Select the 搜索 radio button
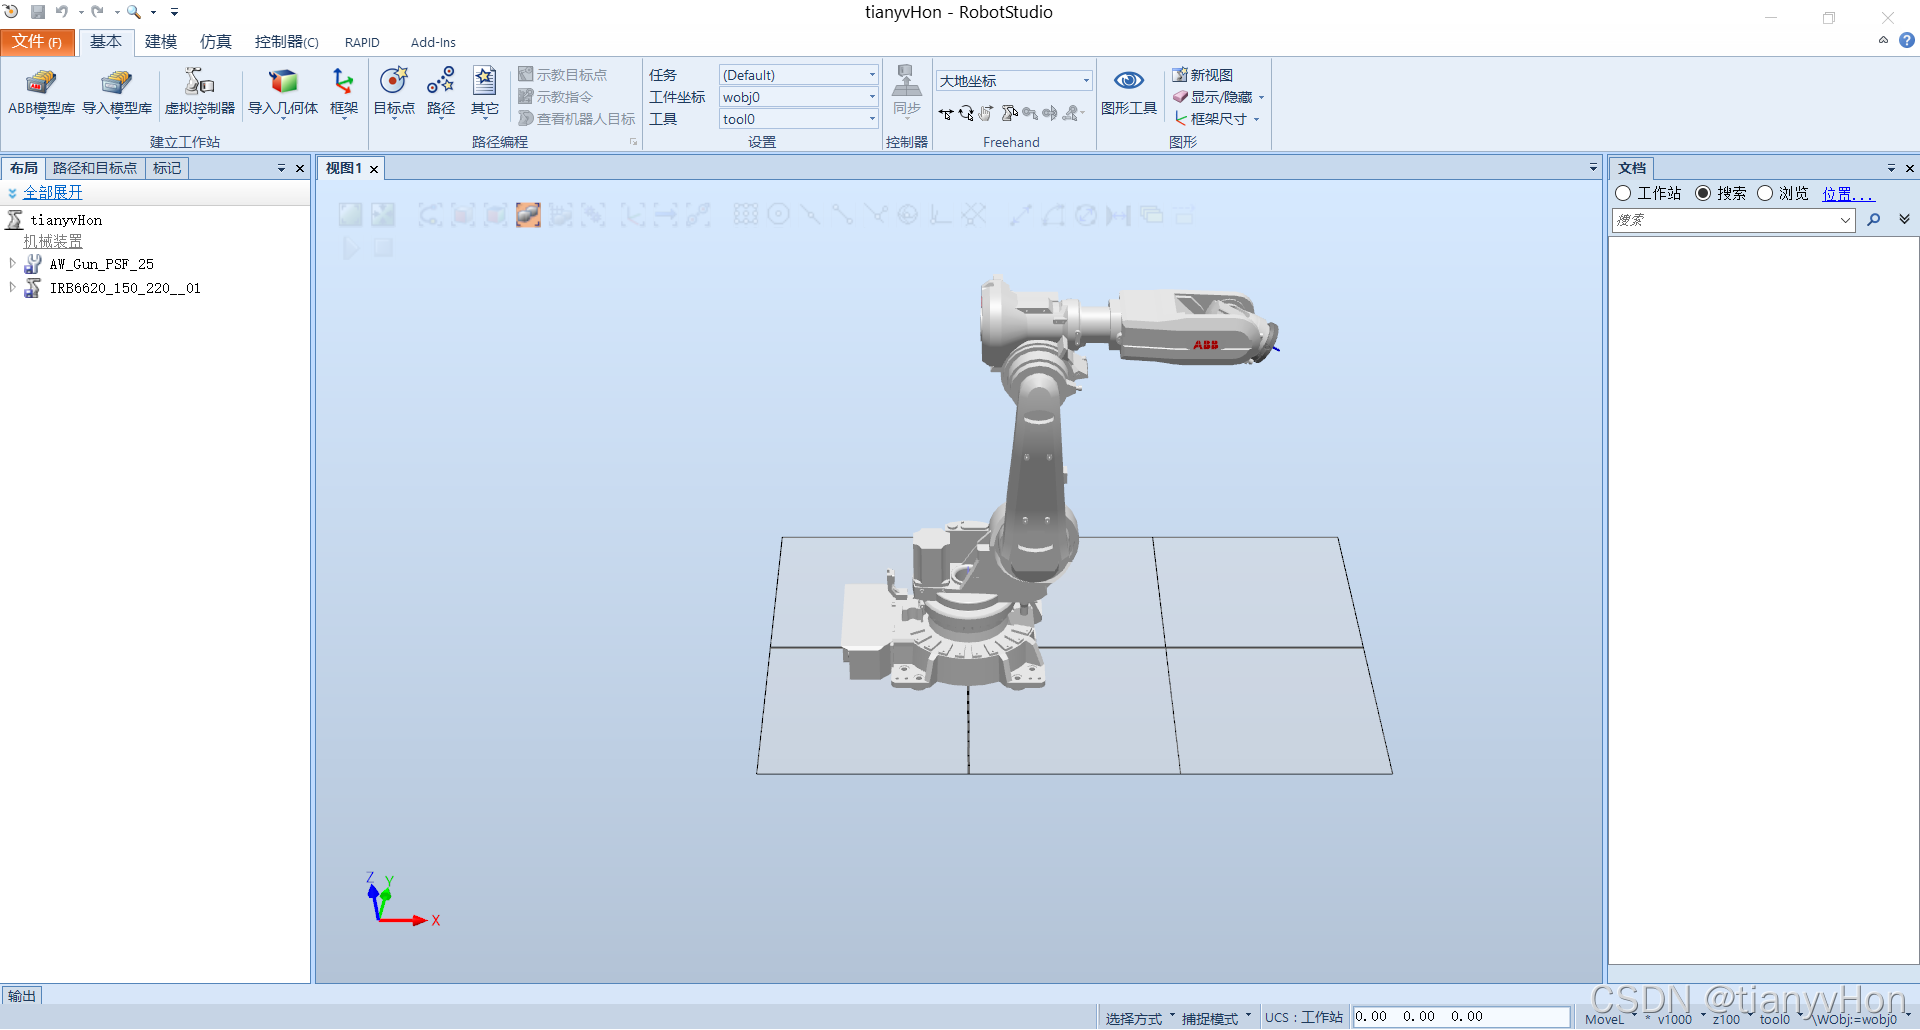Image resolution: width=1920 pixels, height=1030 pixels. tap(1703, 193)
